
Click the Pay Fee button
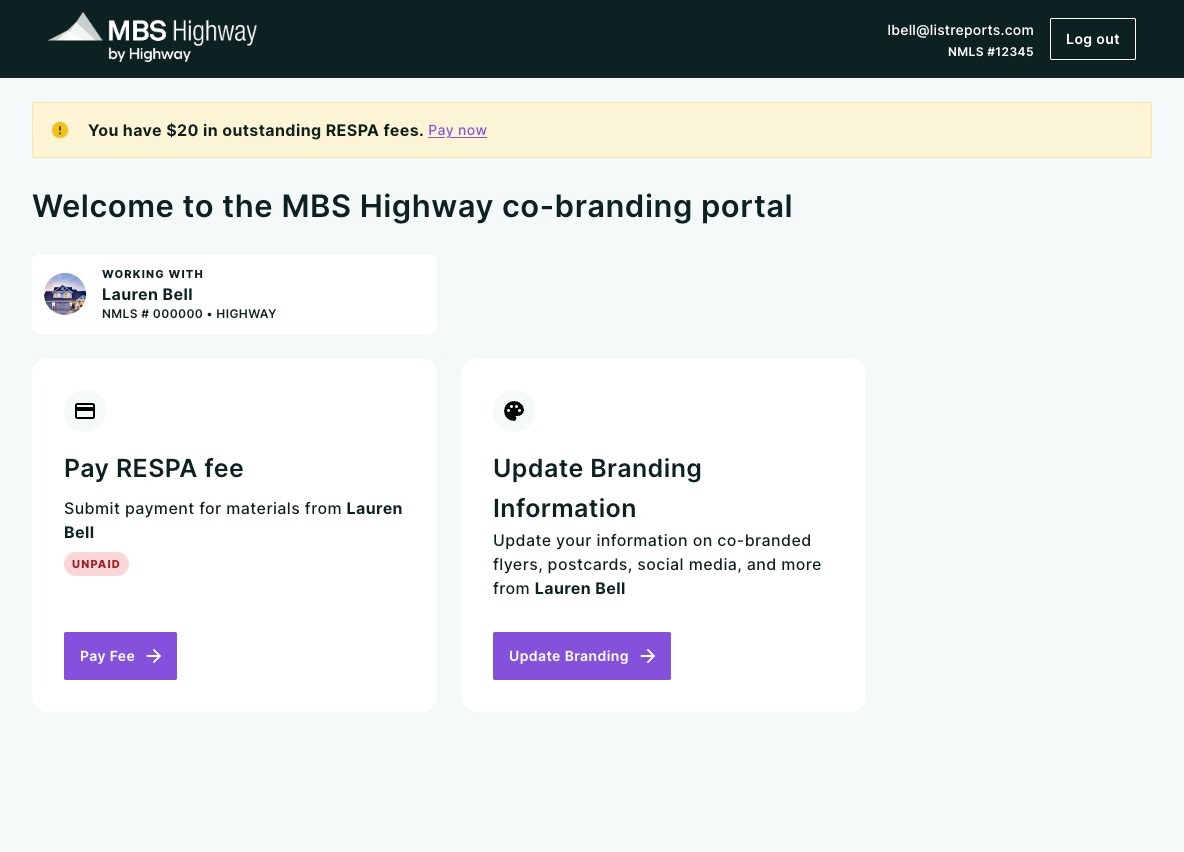click(120, 656)
